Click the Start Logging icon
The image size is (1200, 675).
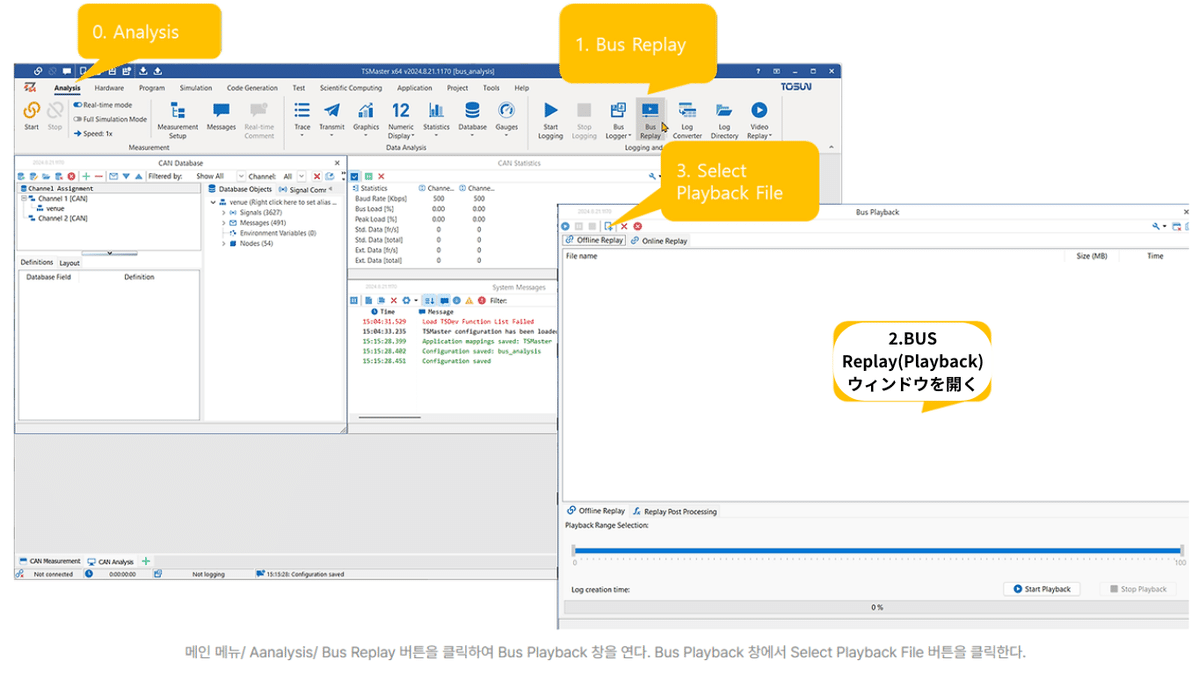[550, 110]
